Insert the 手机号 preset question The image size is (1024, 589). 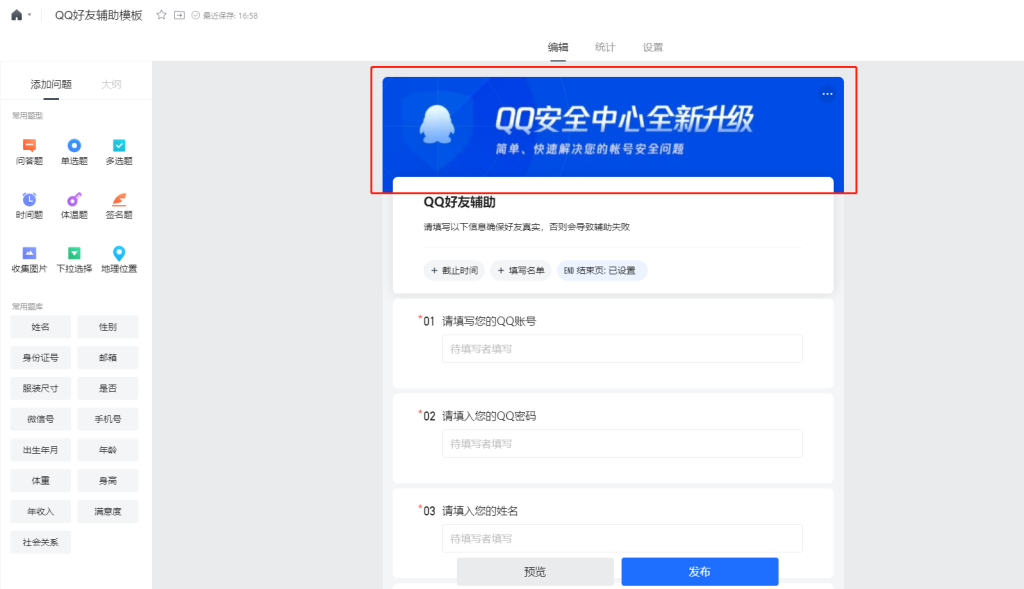click(108, 419)
